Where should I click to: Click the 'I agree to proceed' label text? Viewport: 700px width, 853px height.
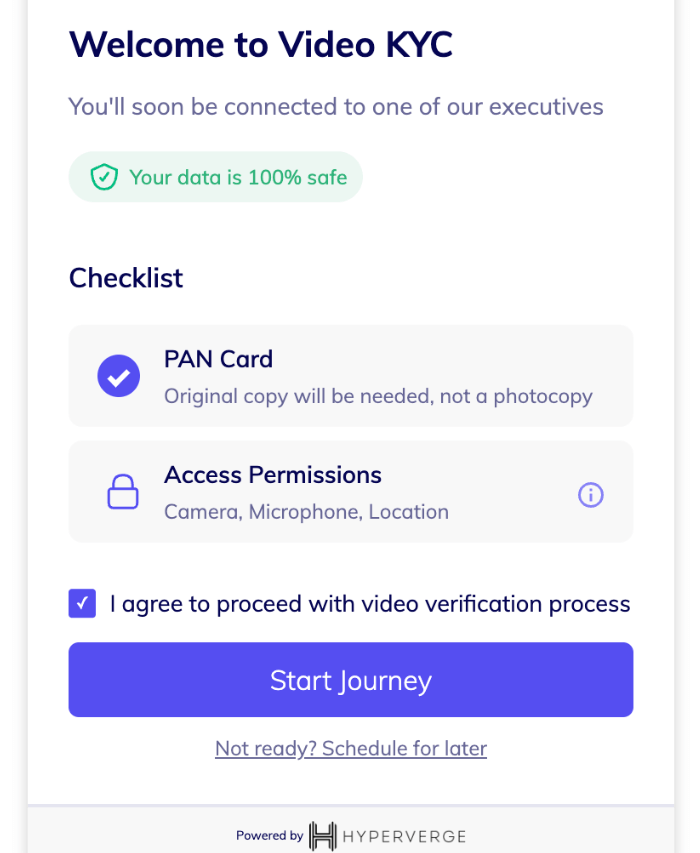click(370, 604)
